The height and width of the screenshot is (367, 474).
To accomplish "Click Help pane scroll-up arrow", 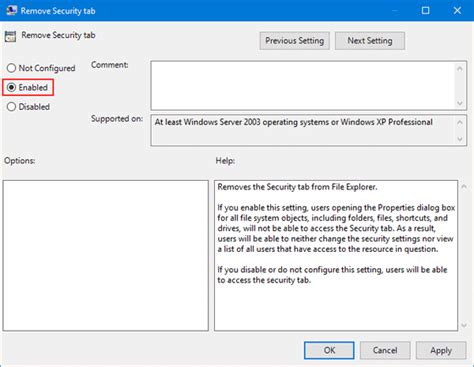I will click(x=464, y=187).
